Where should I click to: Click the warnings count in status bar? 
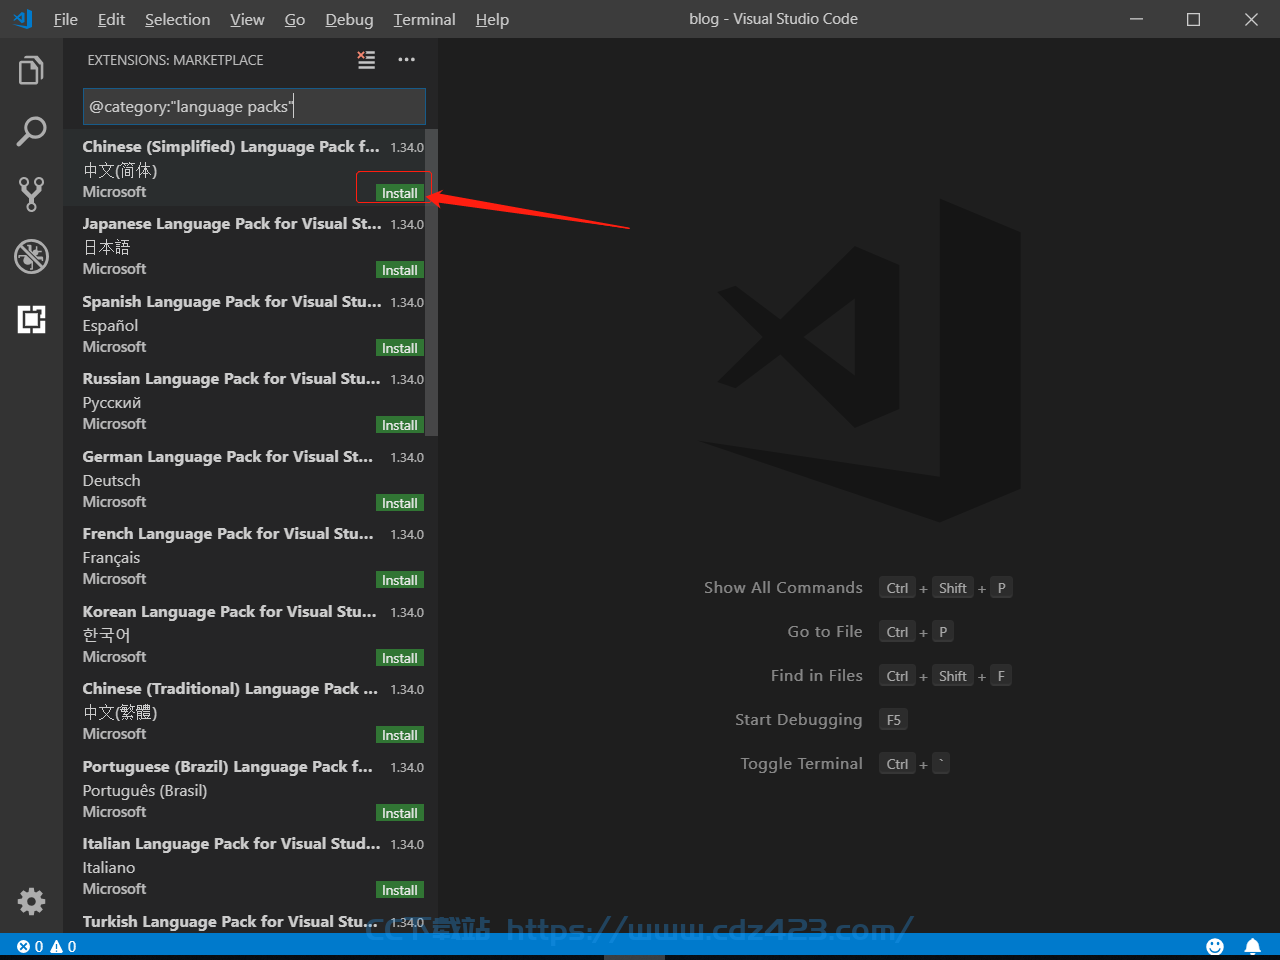63,946
